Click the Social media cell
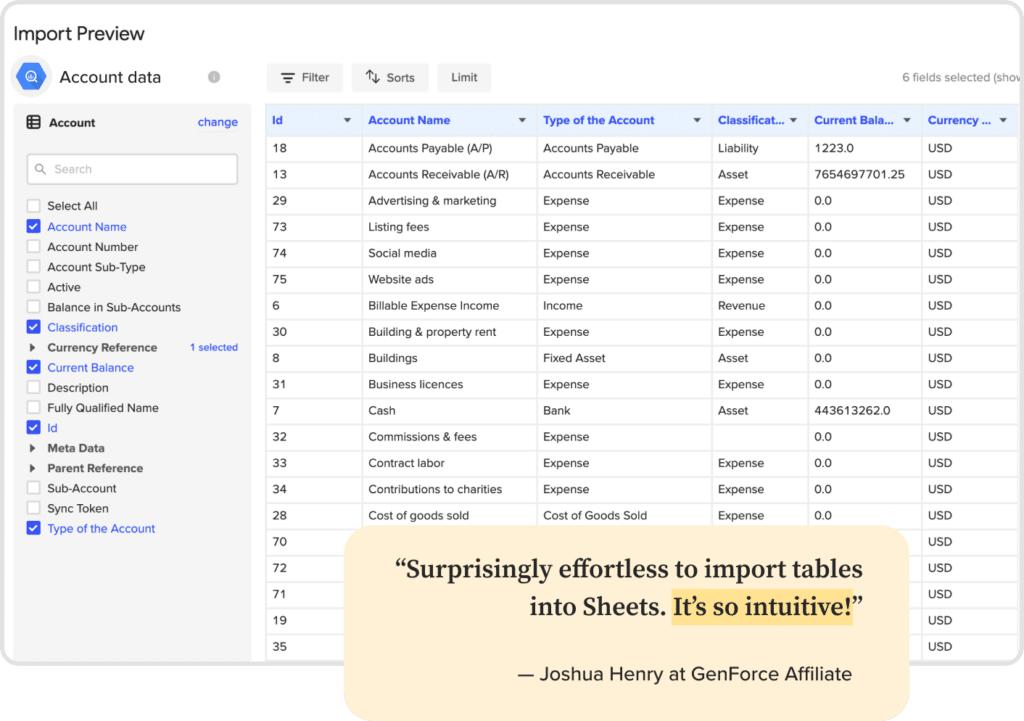Screen dimensions: 1024x721 (x=449, y=253)
